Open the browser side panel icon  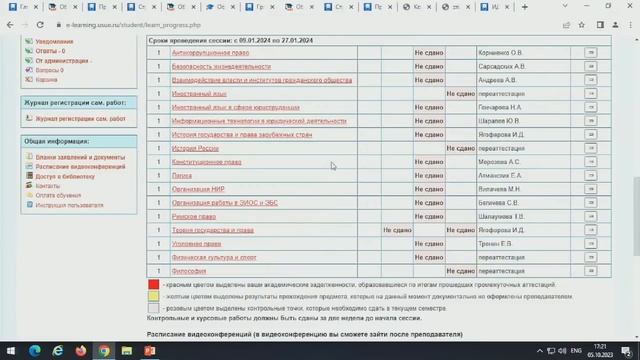tap(600, 25)
